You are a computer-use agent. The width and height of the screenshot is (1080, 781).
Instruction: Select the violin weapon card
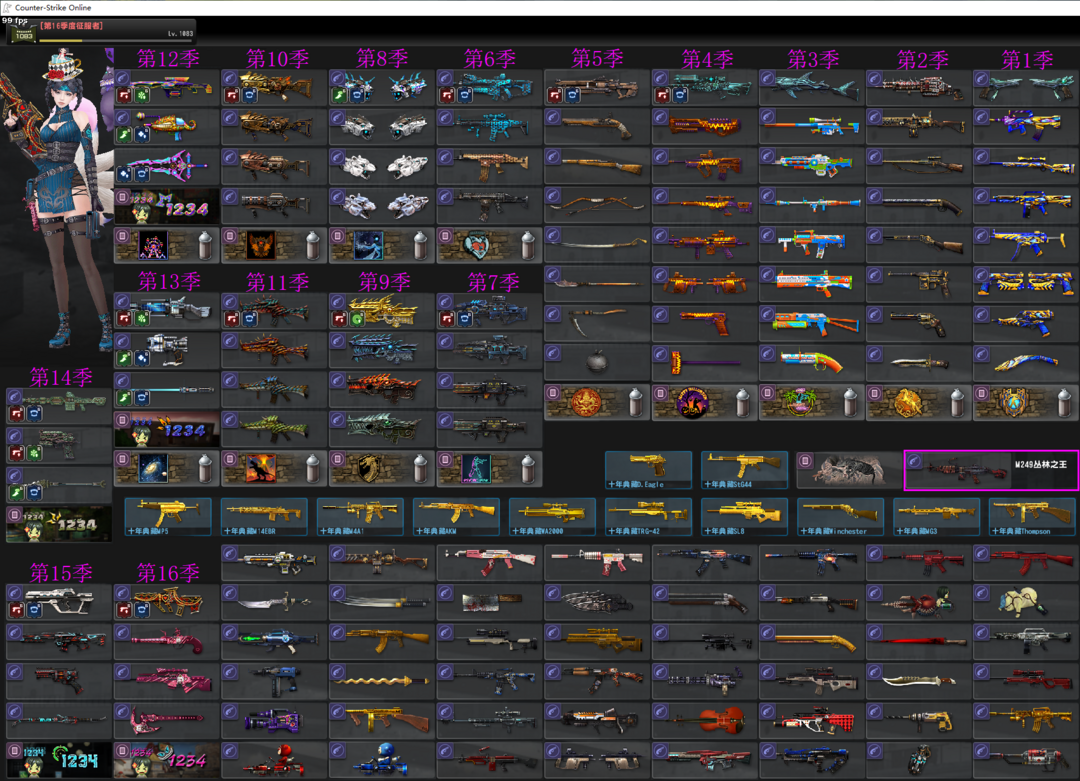point(704,720)
